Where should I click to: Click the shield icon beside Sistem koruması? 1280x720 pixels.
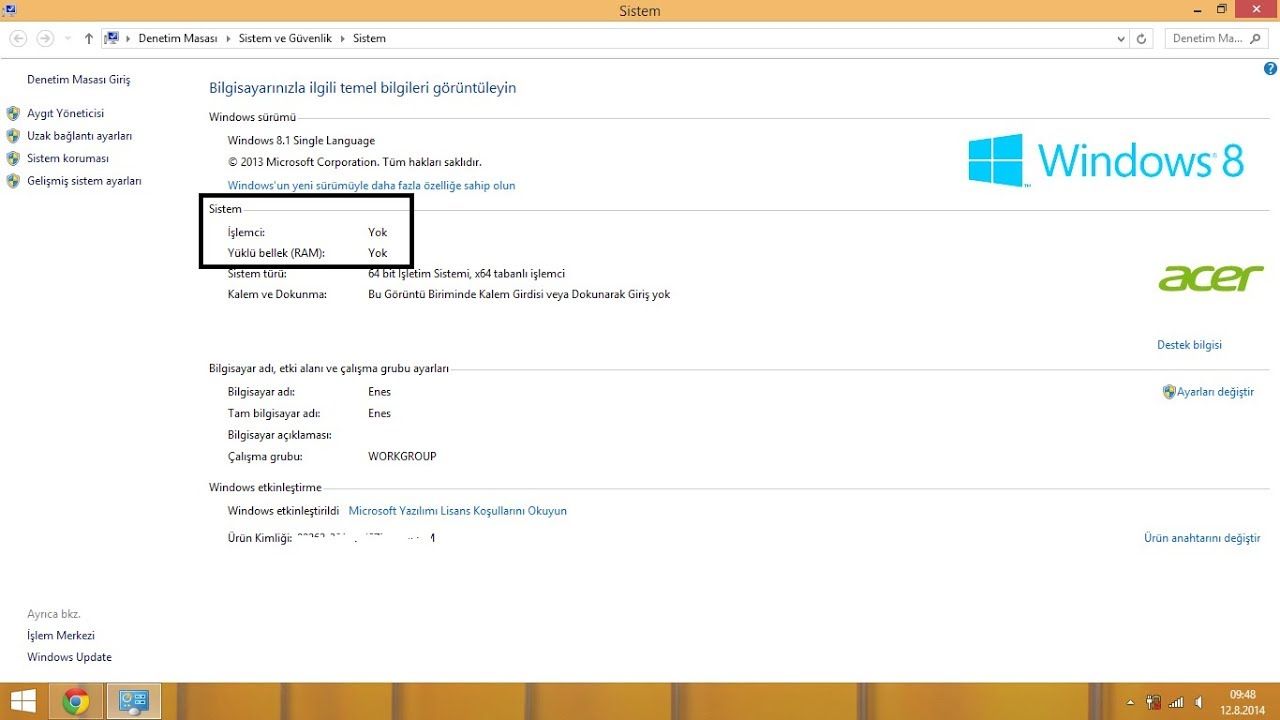pos(13,158)
